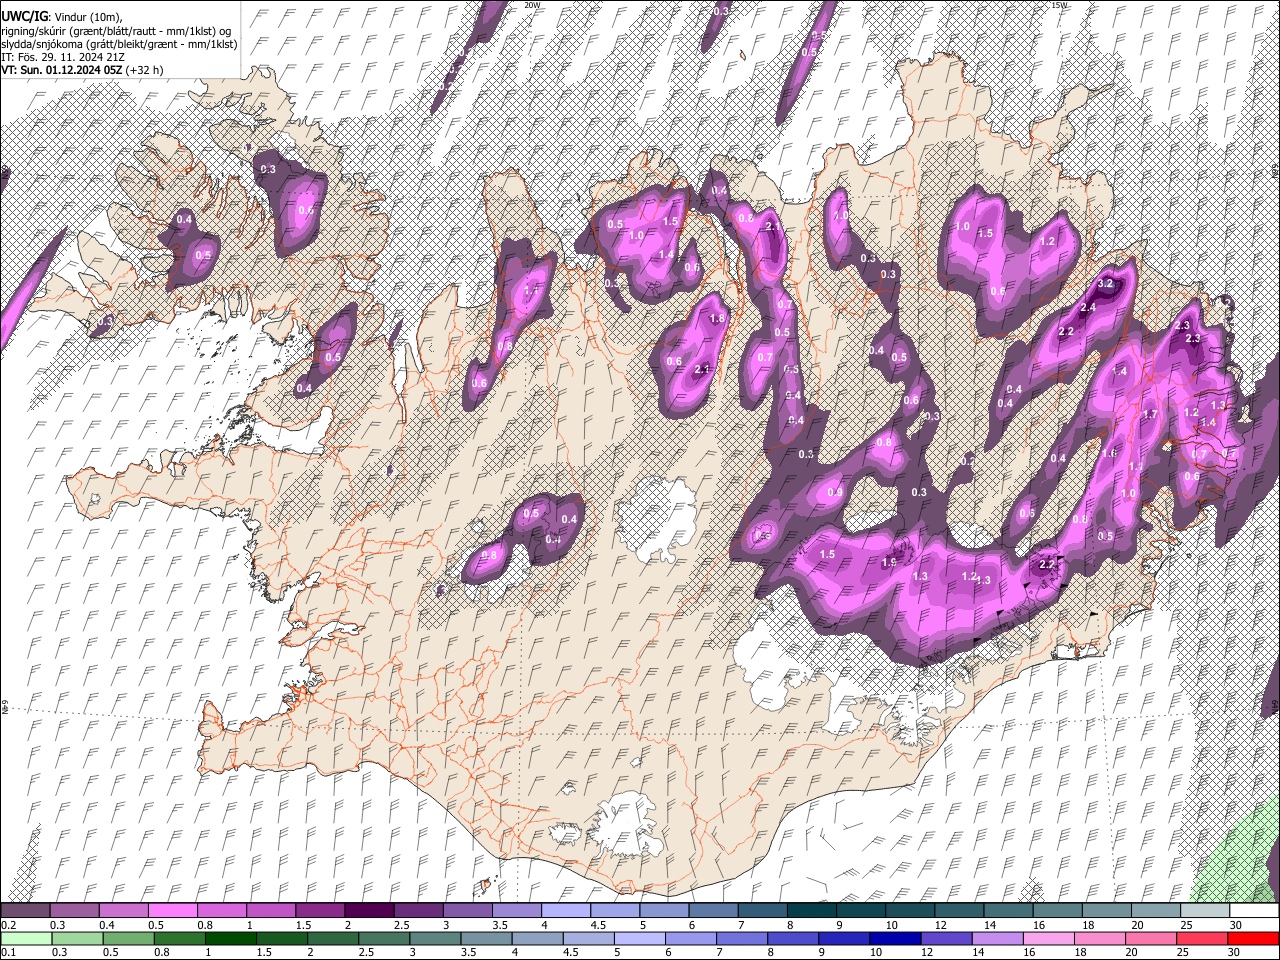1280x960 pixels.
Task: Pick light grey upper swatch between 25 and 30
Action: point(1205,910)
